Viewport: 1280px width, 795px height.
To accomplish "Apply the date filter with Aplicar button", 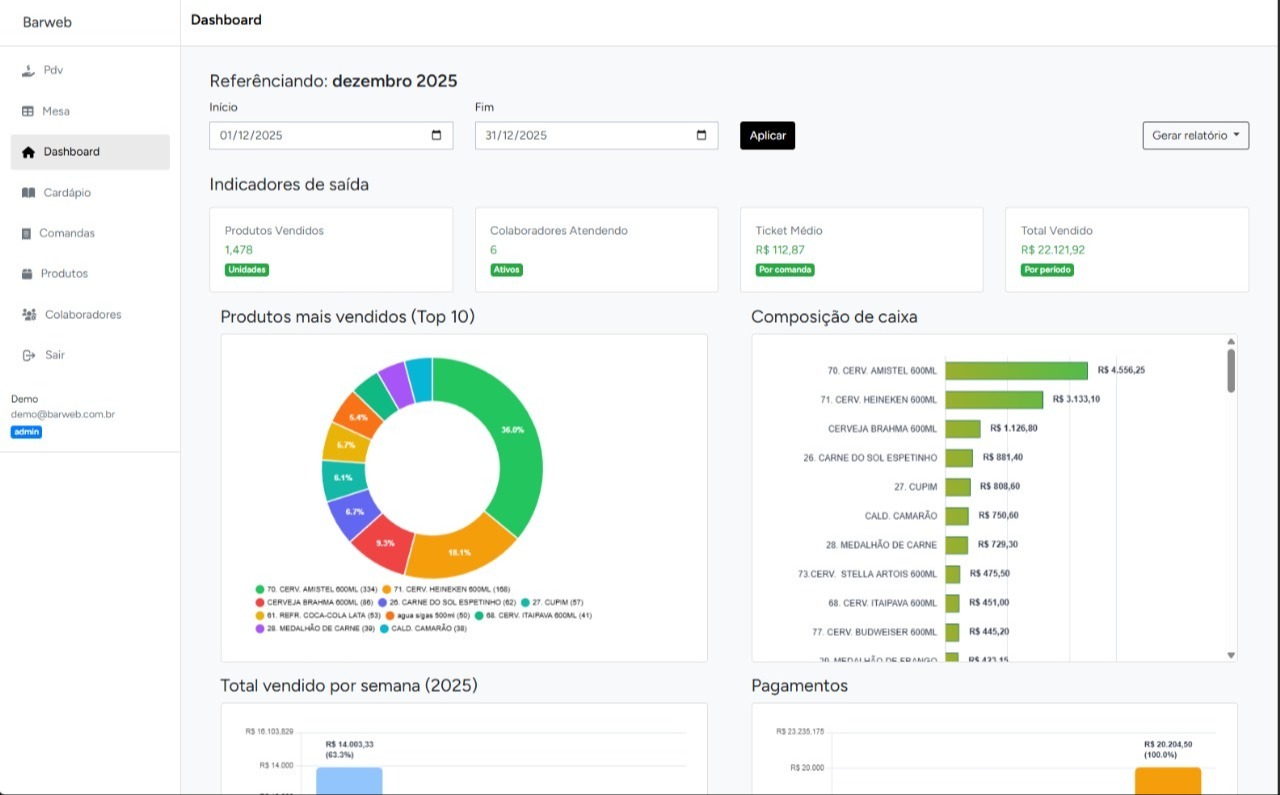I will [x=767, y=136].
